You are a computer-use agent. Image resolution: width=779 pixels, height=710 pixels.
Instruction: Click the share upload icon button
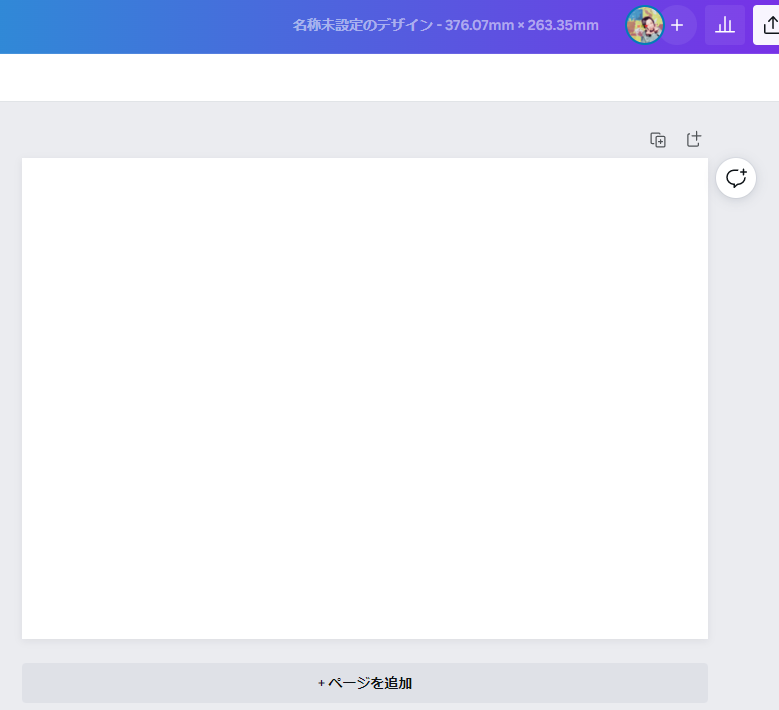768,25
